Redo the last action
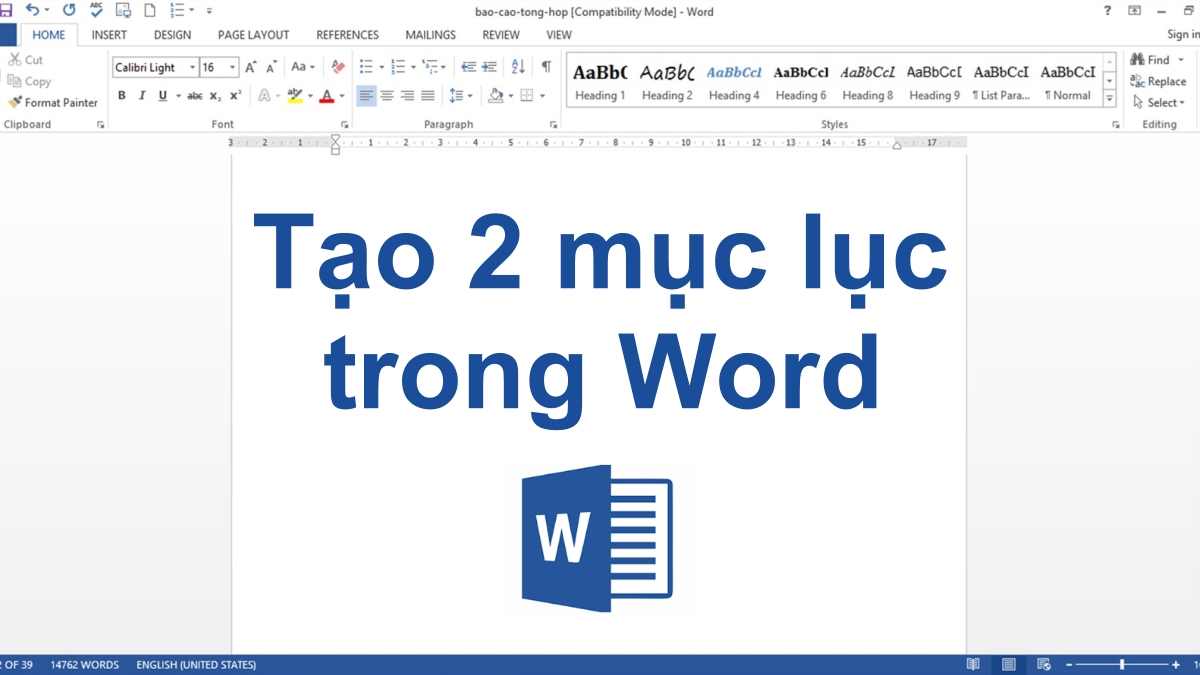The image size is (1200, 675). click(x=69, y=10)
